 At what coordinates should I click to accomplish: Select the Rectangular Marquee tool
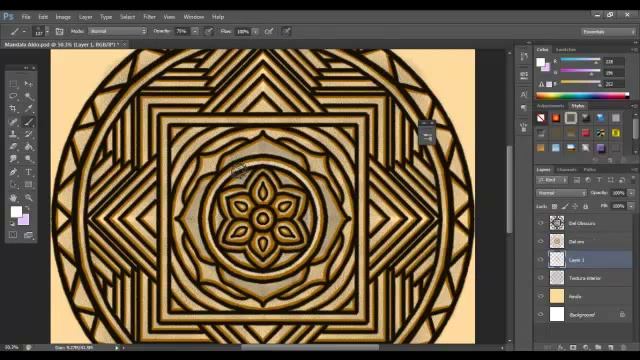13,84
